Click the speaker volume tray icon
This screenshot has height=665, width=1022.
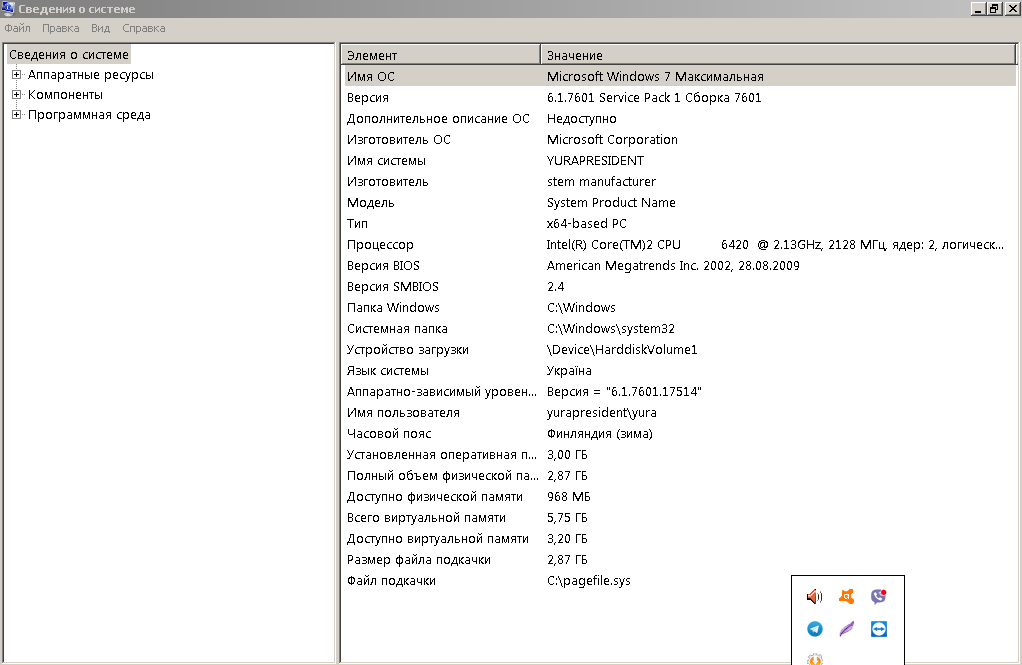814,597
